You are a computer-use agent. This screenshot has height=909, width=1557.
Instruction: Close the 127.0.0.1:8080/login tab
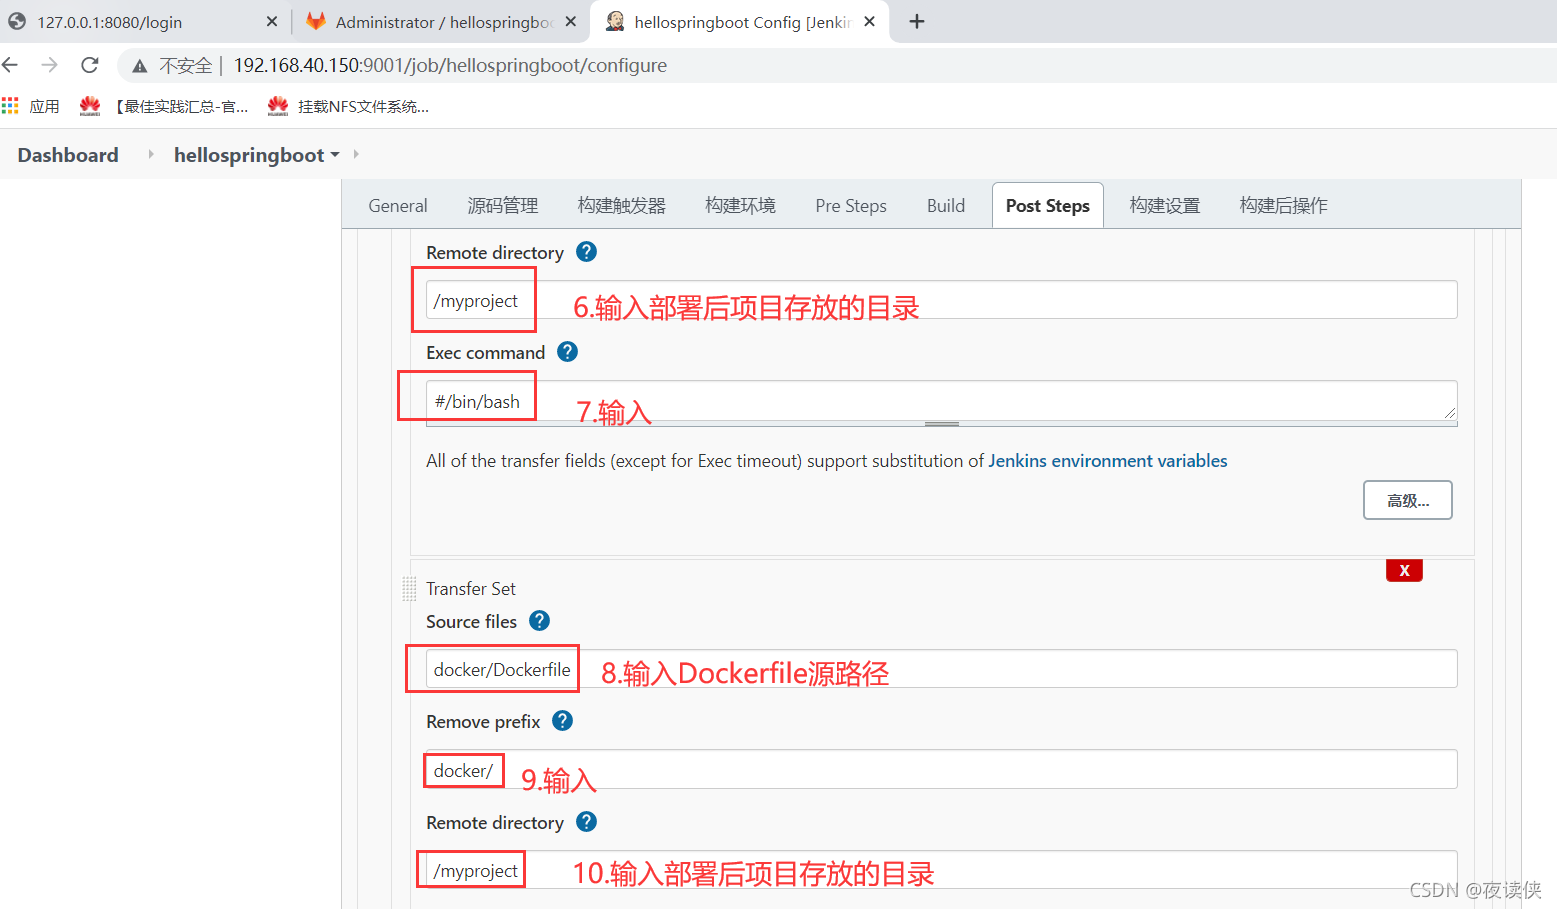(272, 21)
